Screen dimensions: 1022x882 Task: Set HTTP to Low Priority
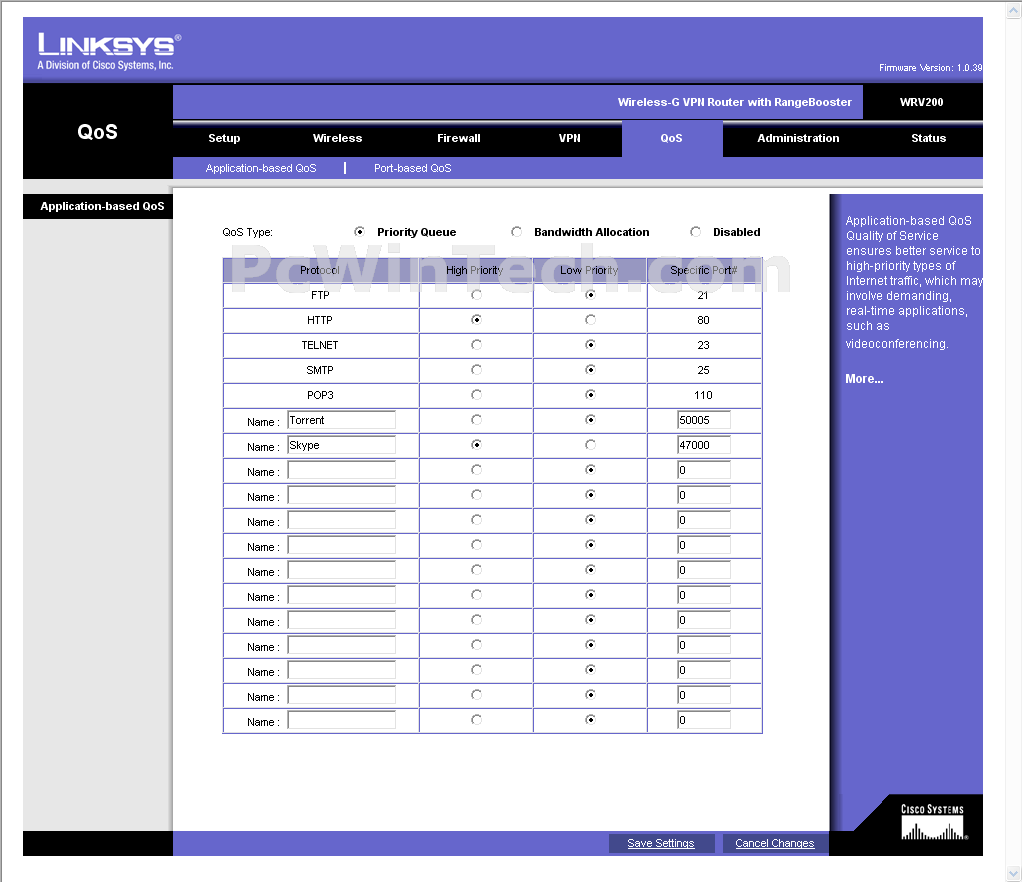[591, 319]
